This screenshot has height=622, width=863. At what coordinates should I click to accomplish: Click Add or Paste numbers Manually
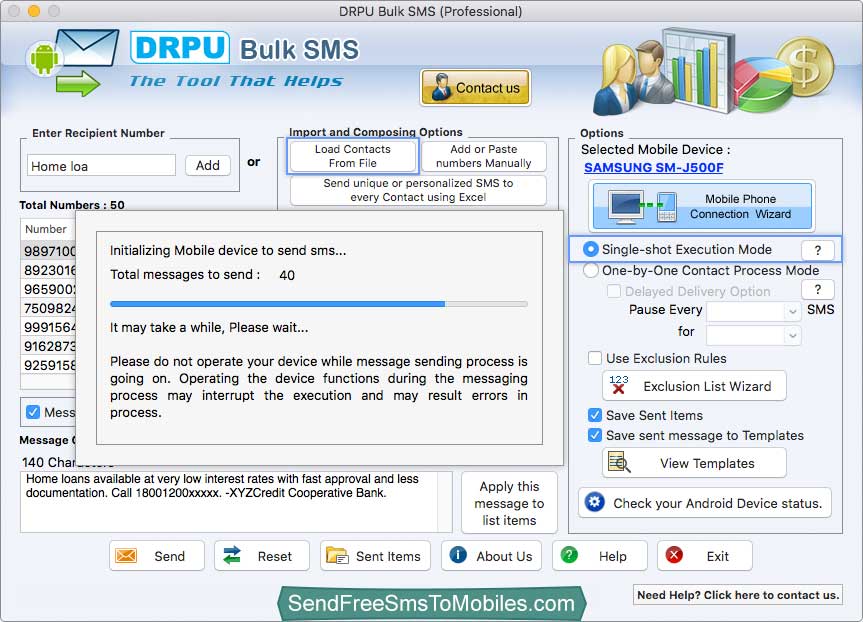click(484, 156)
